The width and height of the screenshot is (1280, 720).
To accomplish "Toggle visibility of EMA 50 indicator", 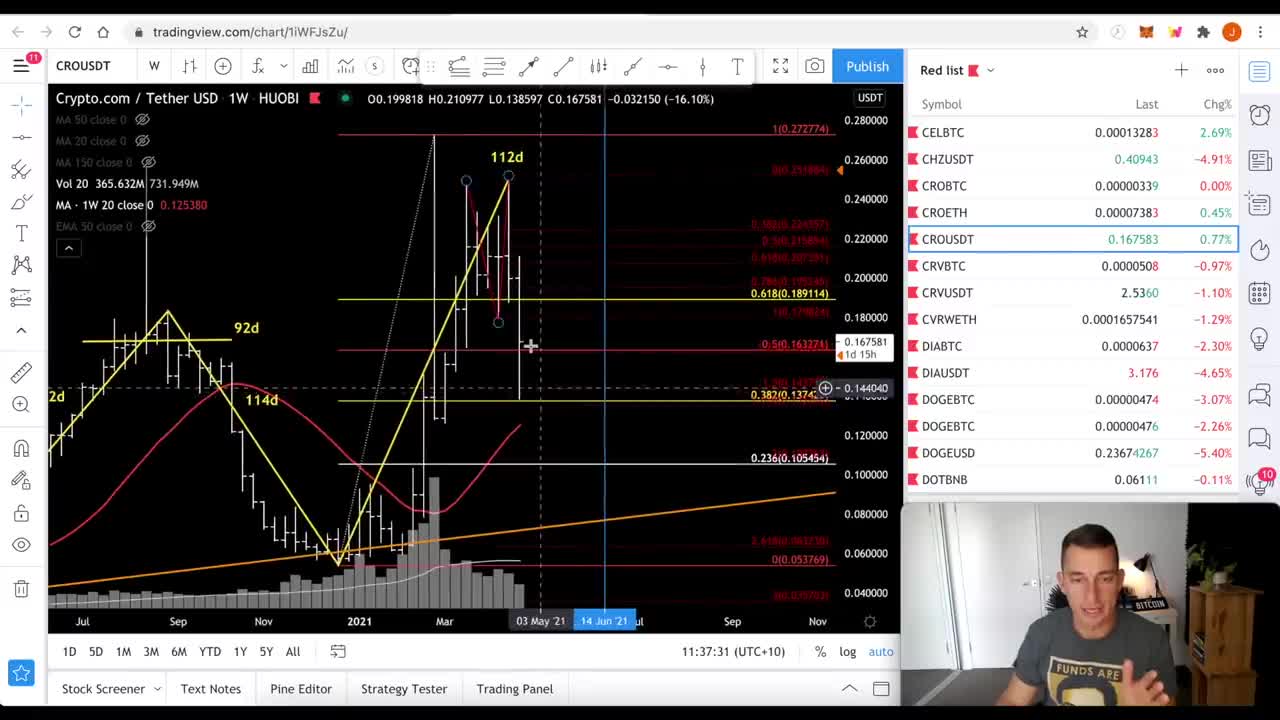I will [148, 226].
